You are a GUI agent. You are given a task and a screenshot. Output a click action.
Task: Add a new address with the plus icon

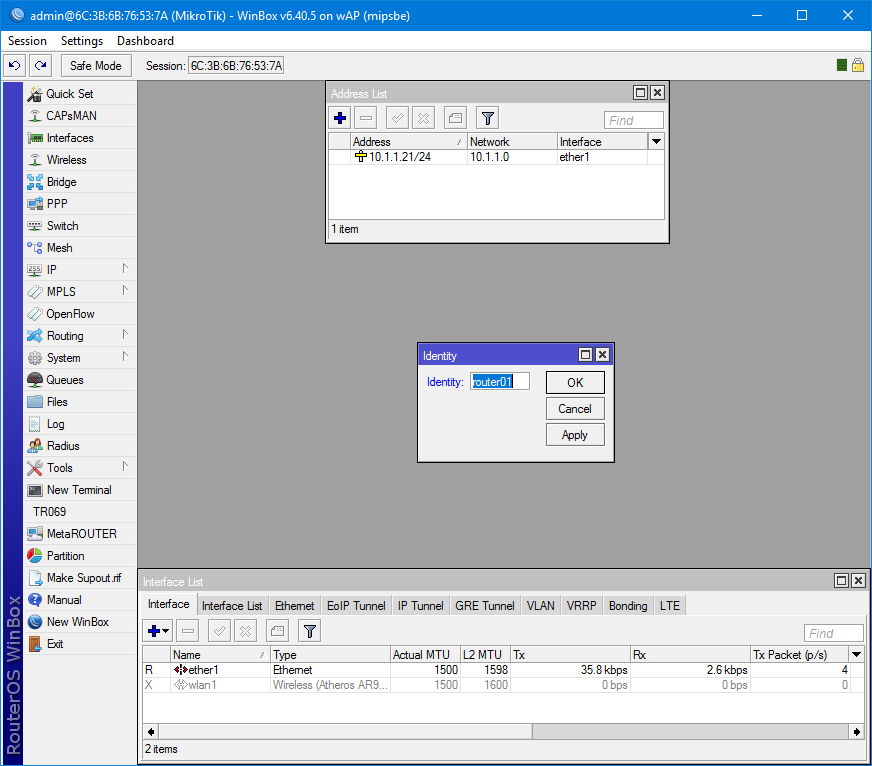(x=339, y=117)
